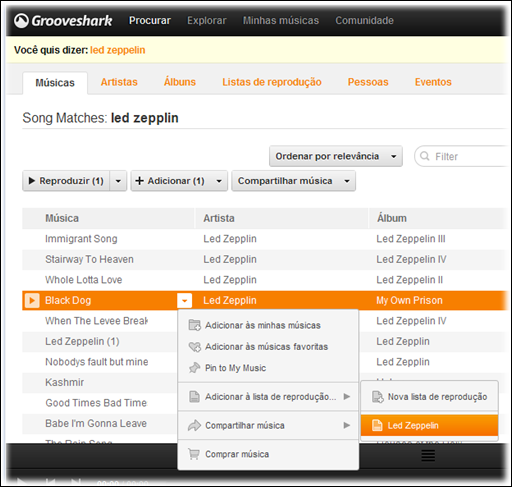Image resolution: width=512 pixels, height=487 pixels.
Task: Click the Grooveshark logo icon
Action: [21, 21]
